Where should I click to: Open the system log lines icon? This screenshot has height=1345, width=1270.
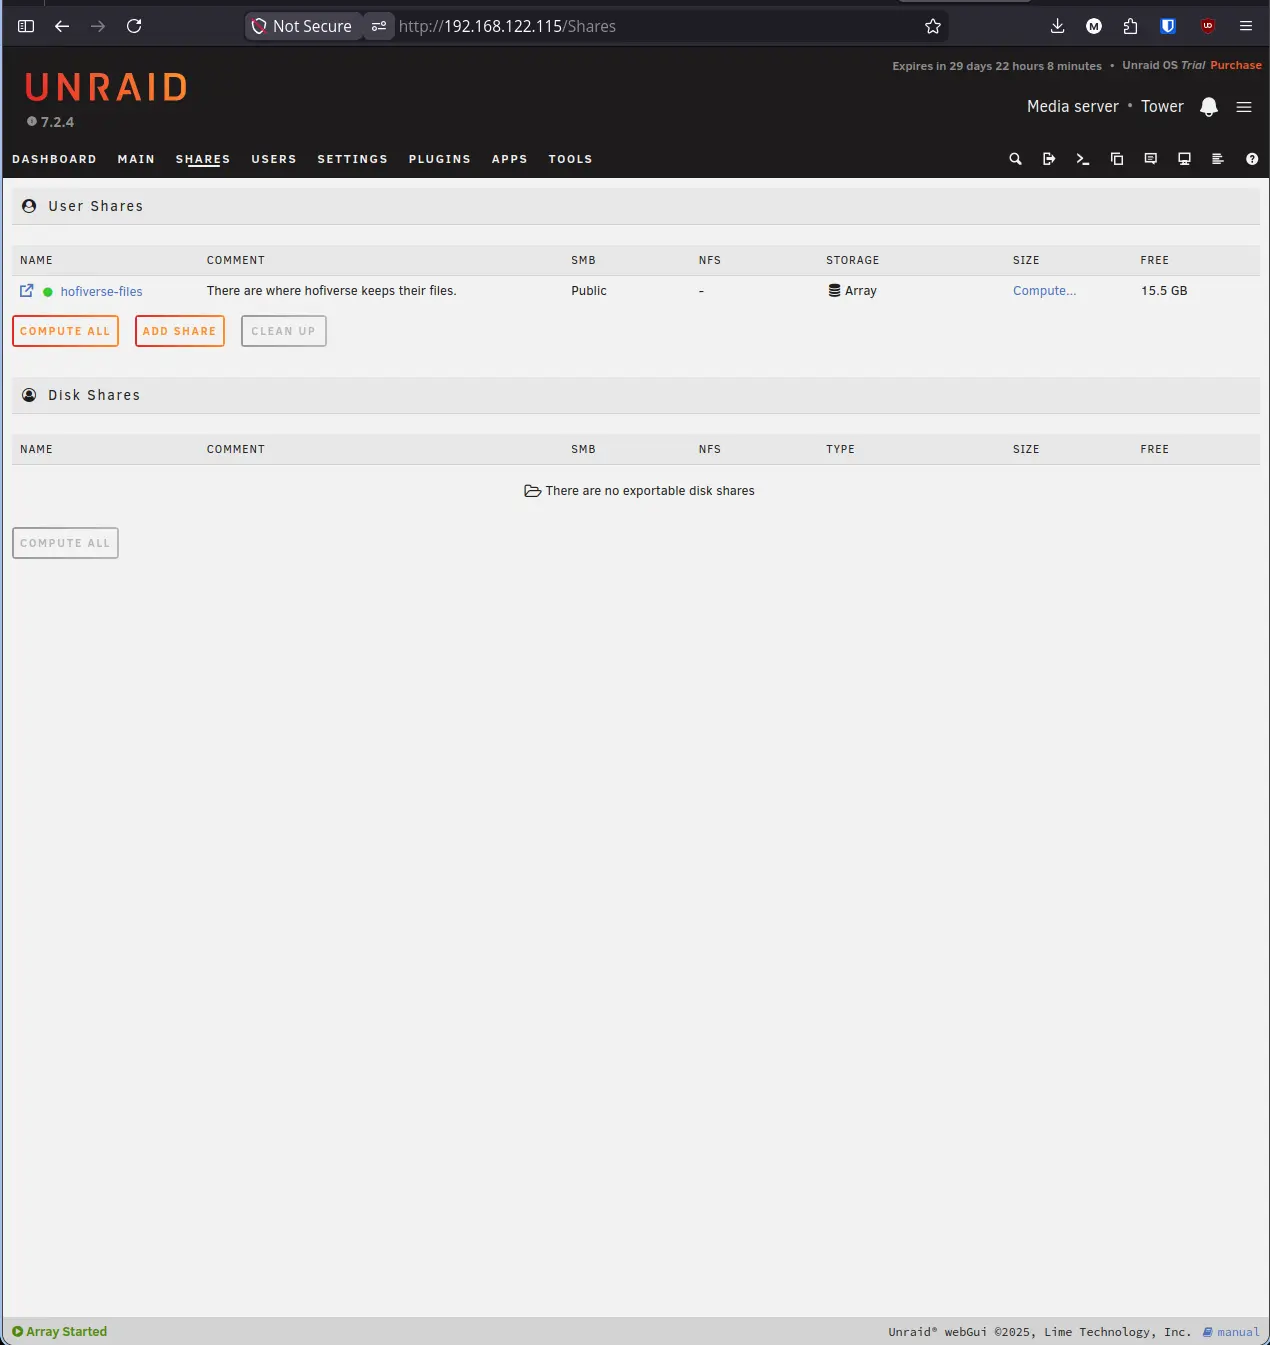[x=1218, y=159]
